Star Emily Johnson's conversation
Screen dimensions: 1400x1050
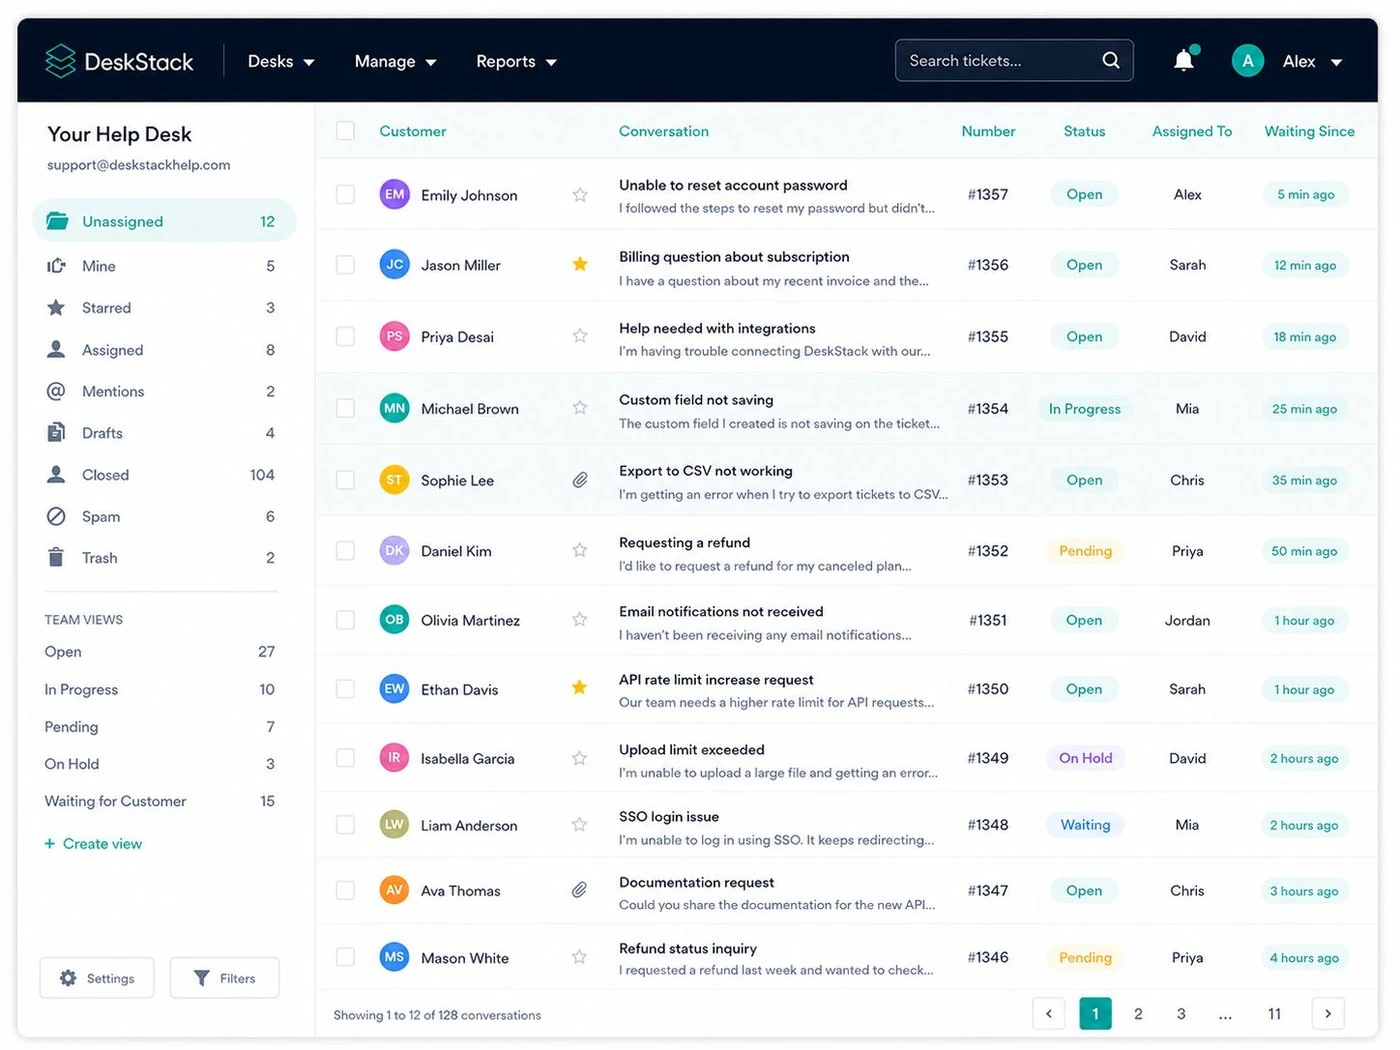click(x=580, y=194)
